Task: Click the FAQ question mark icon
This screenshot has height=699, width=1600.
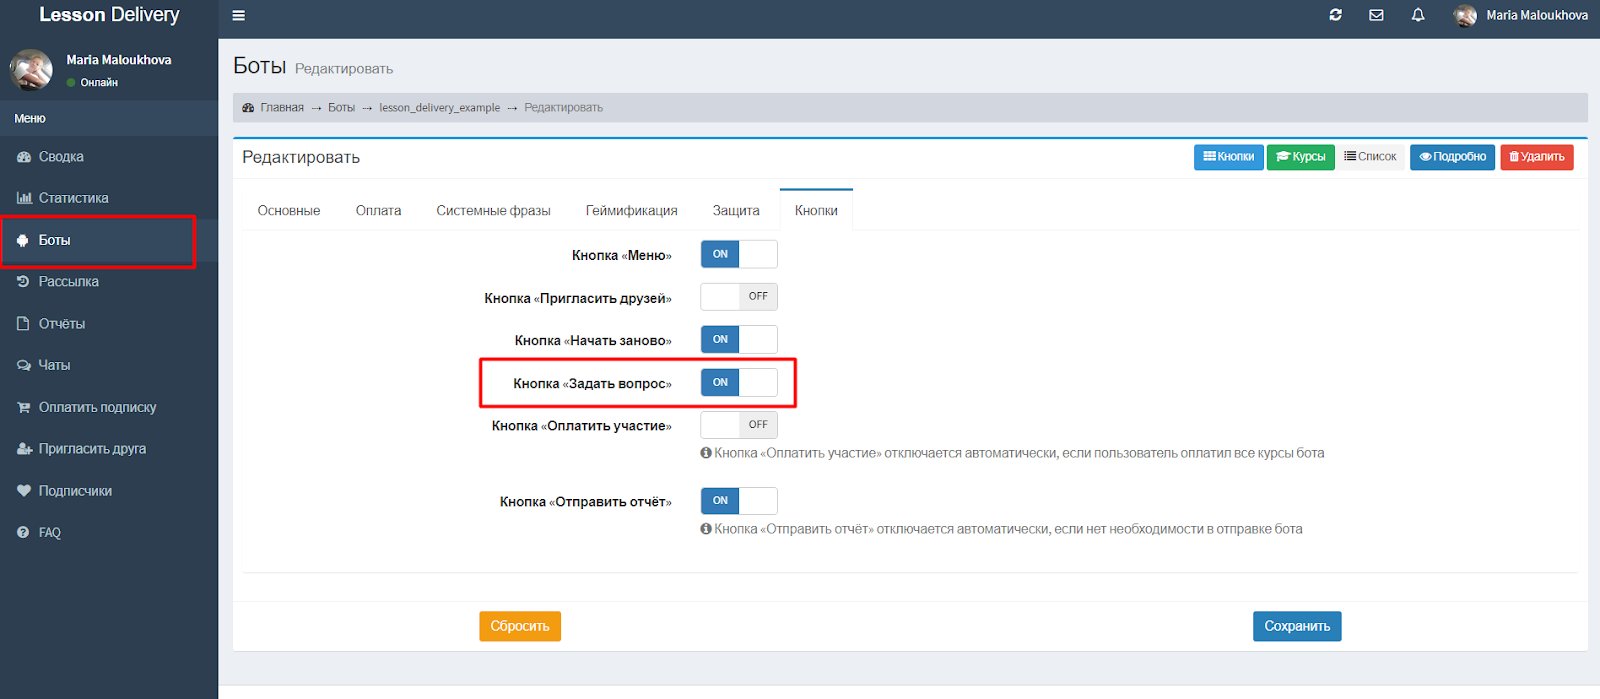Action: 23,532
